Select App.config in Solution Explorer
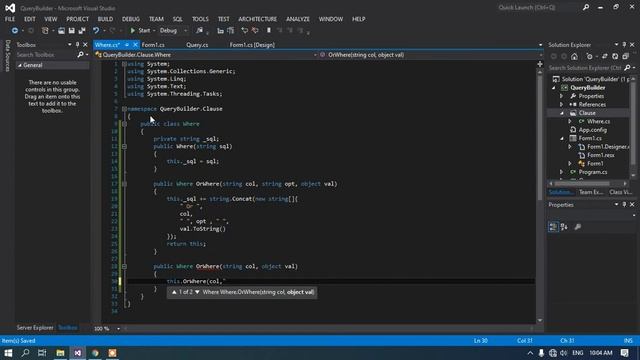The height and width of the screenshot is (360, 640). pyautogui.click(x=593, y=130)
